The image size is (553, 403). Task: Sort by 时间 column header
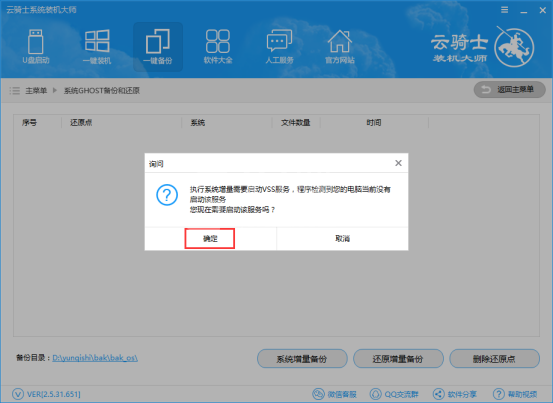pyautogui.click(x=373, y=123)
